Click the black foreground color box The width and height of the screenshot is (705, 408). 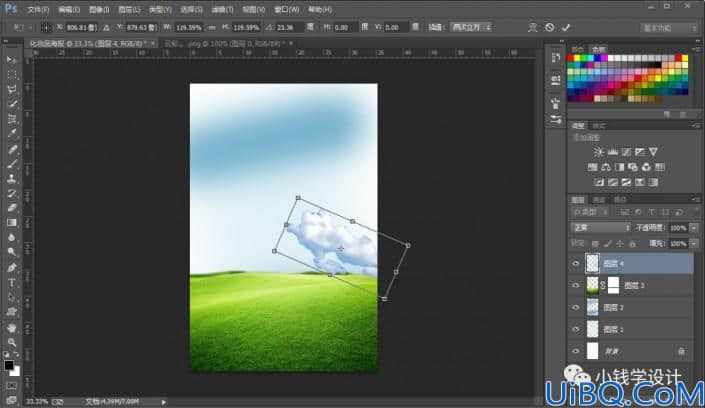(9, 366)
